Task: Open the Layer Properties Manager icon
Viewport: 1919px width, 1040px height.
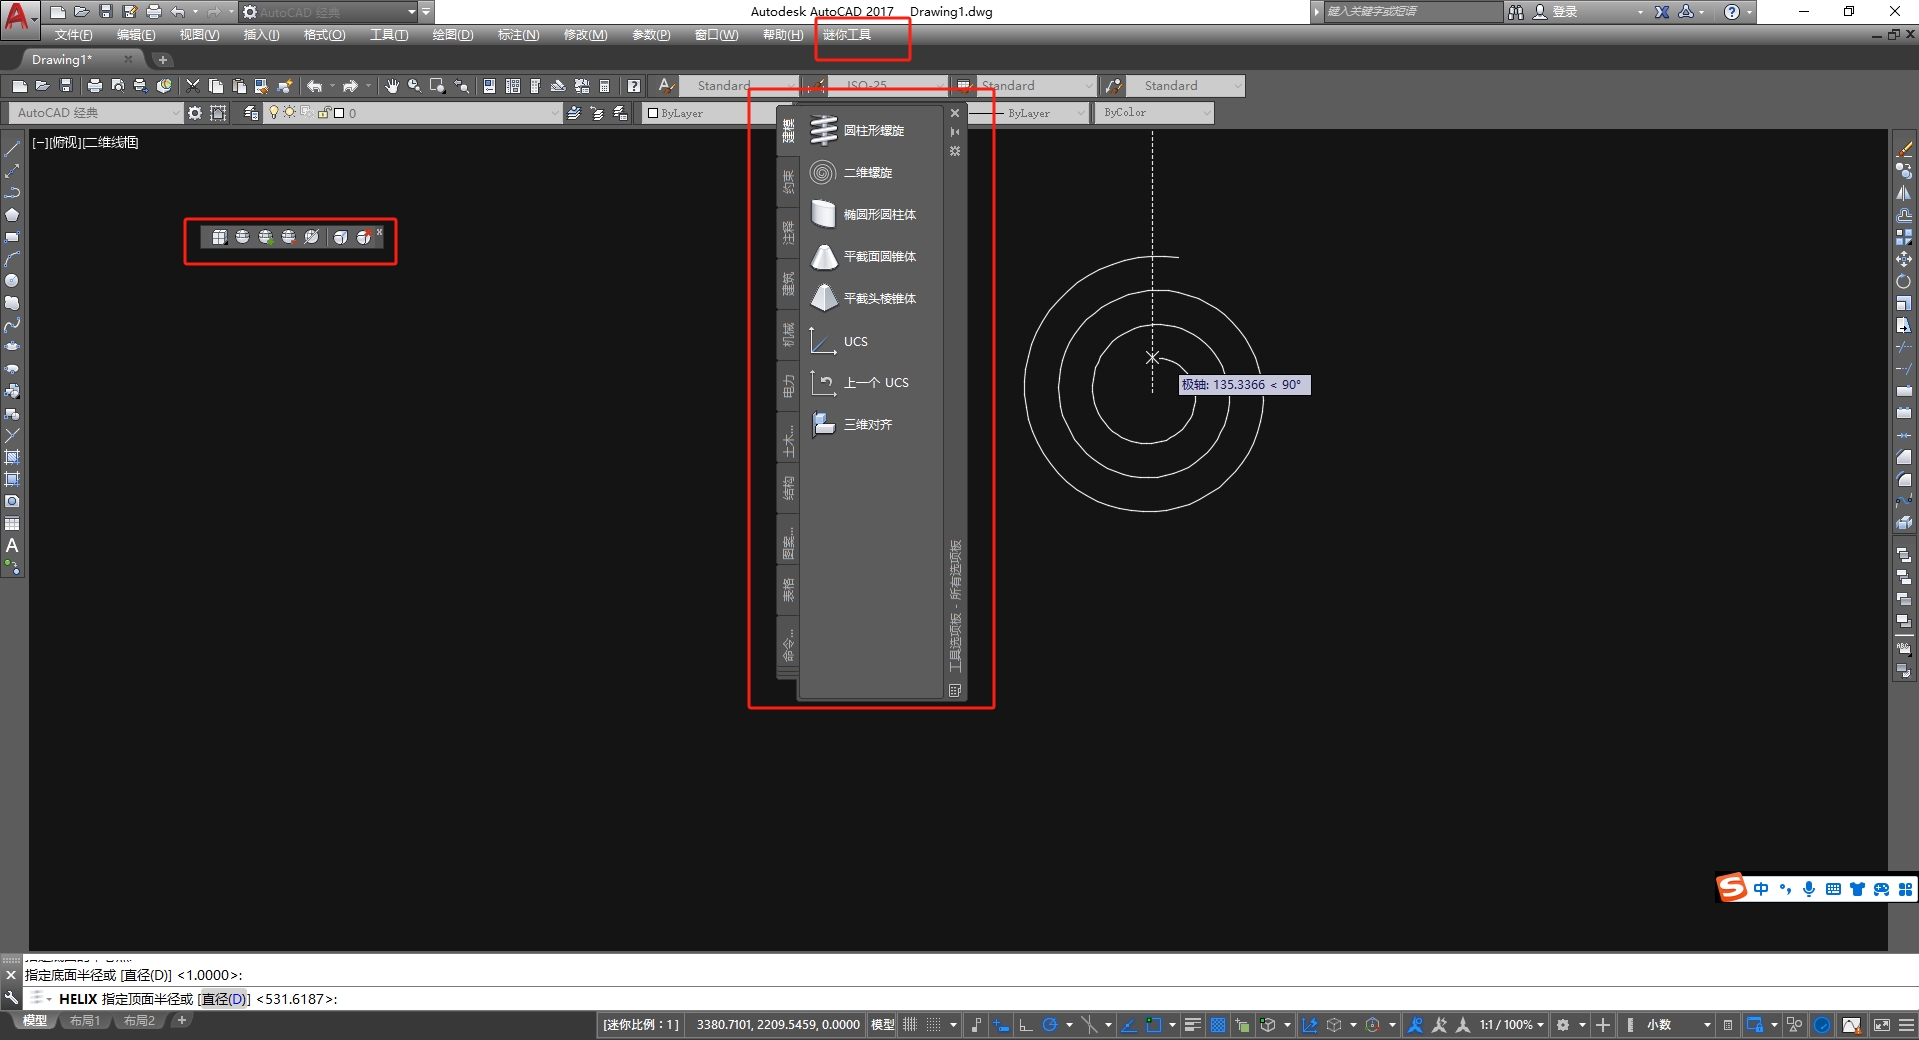Action: 251,113
